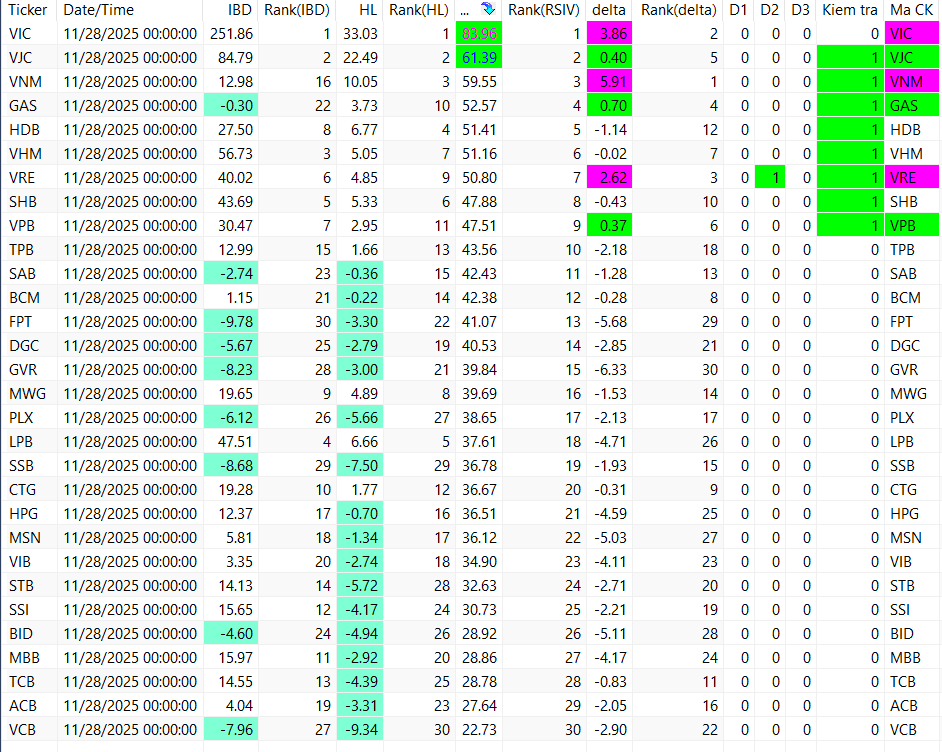The image size is (942, 752).
Task: Select BID in the Ticker column
Action: click(21, 634)
